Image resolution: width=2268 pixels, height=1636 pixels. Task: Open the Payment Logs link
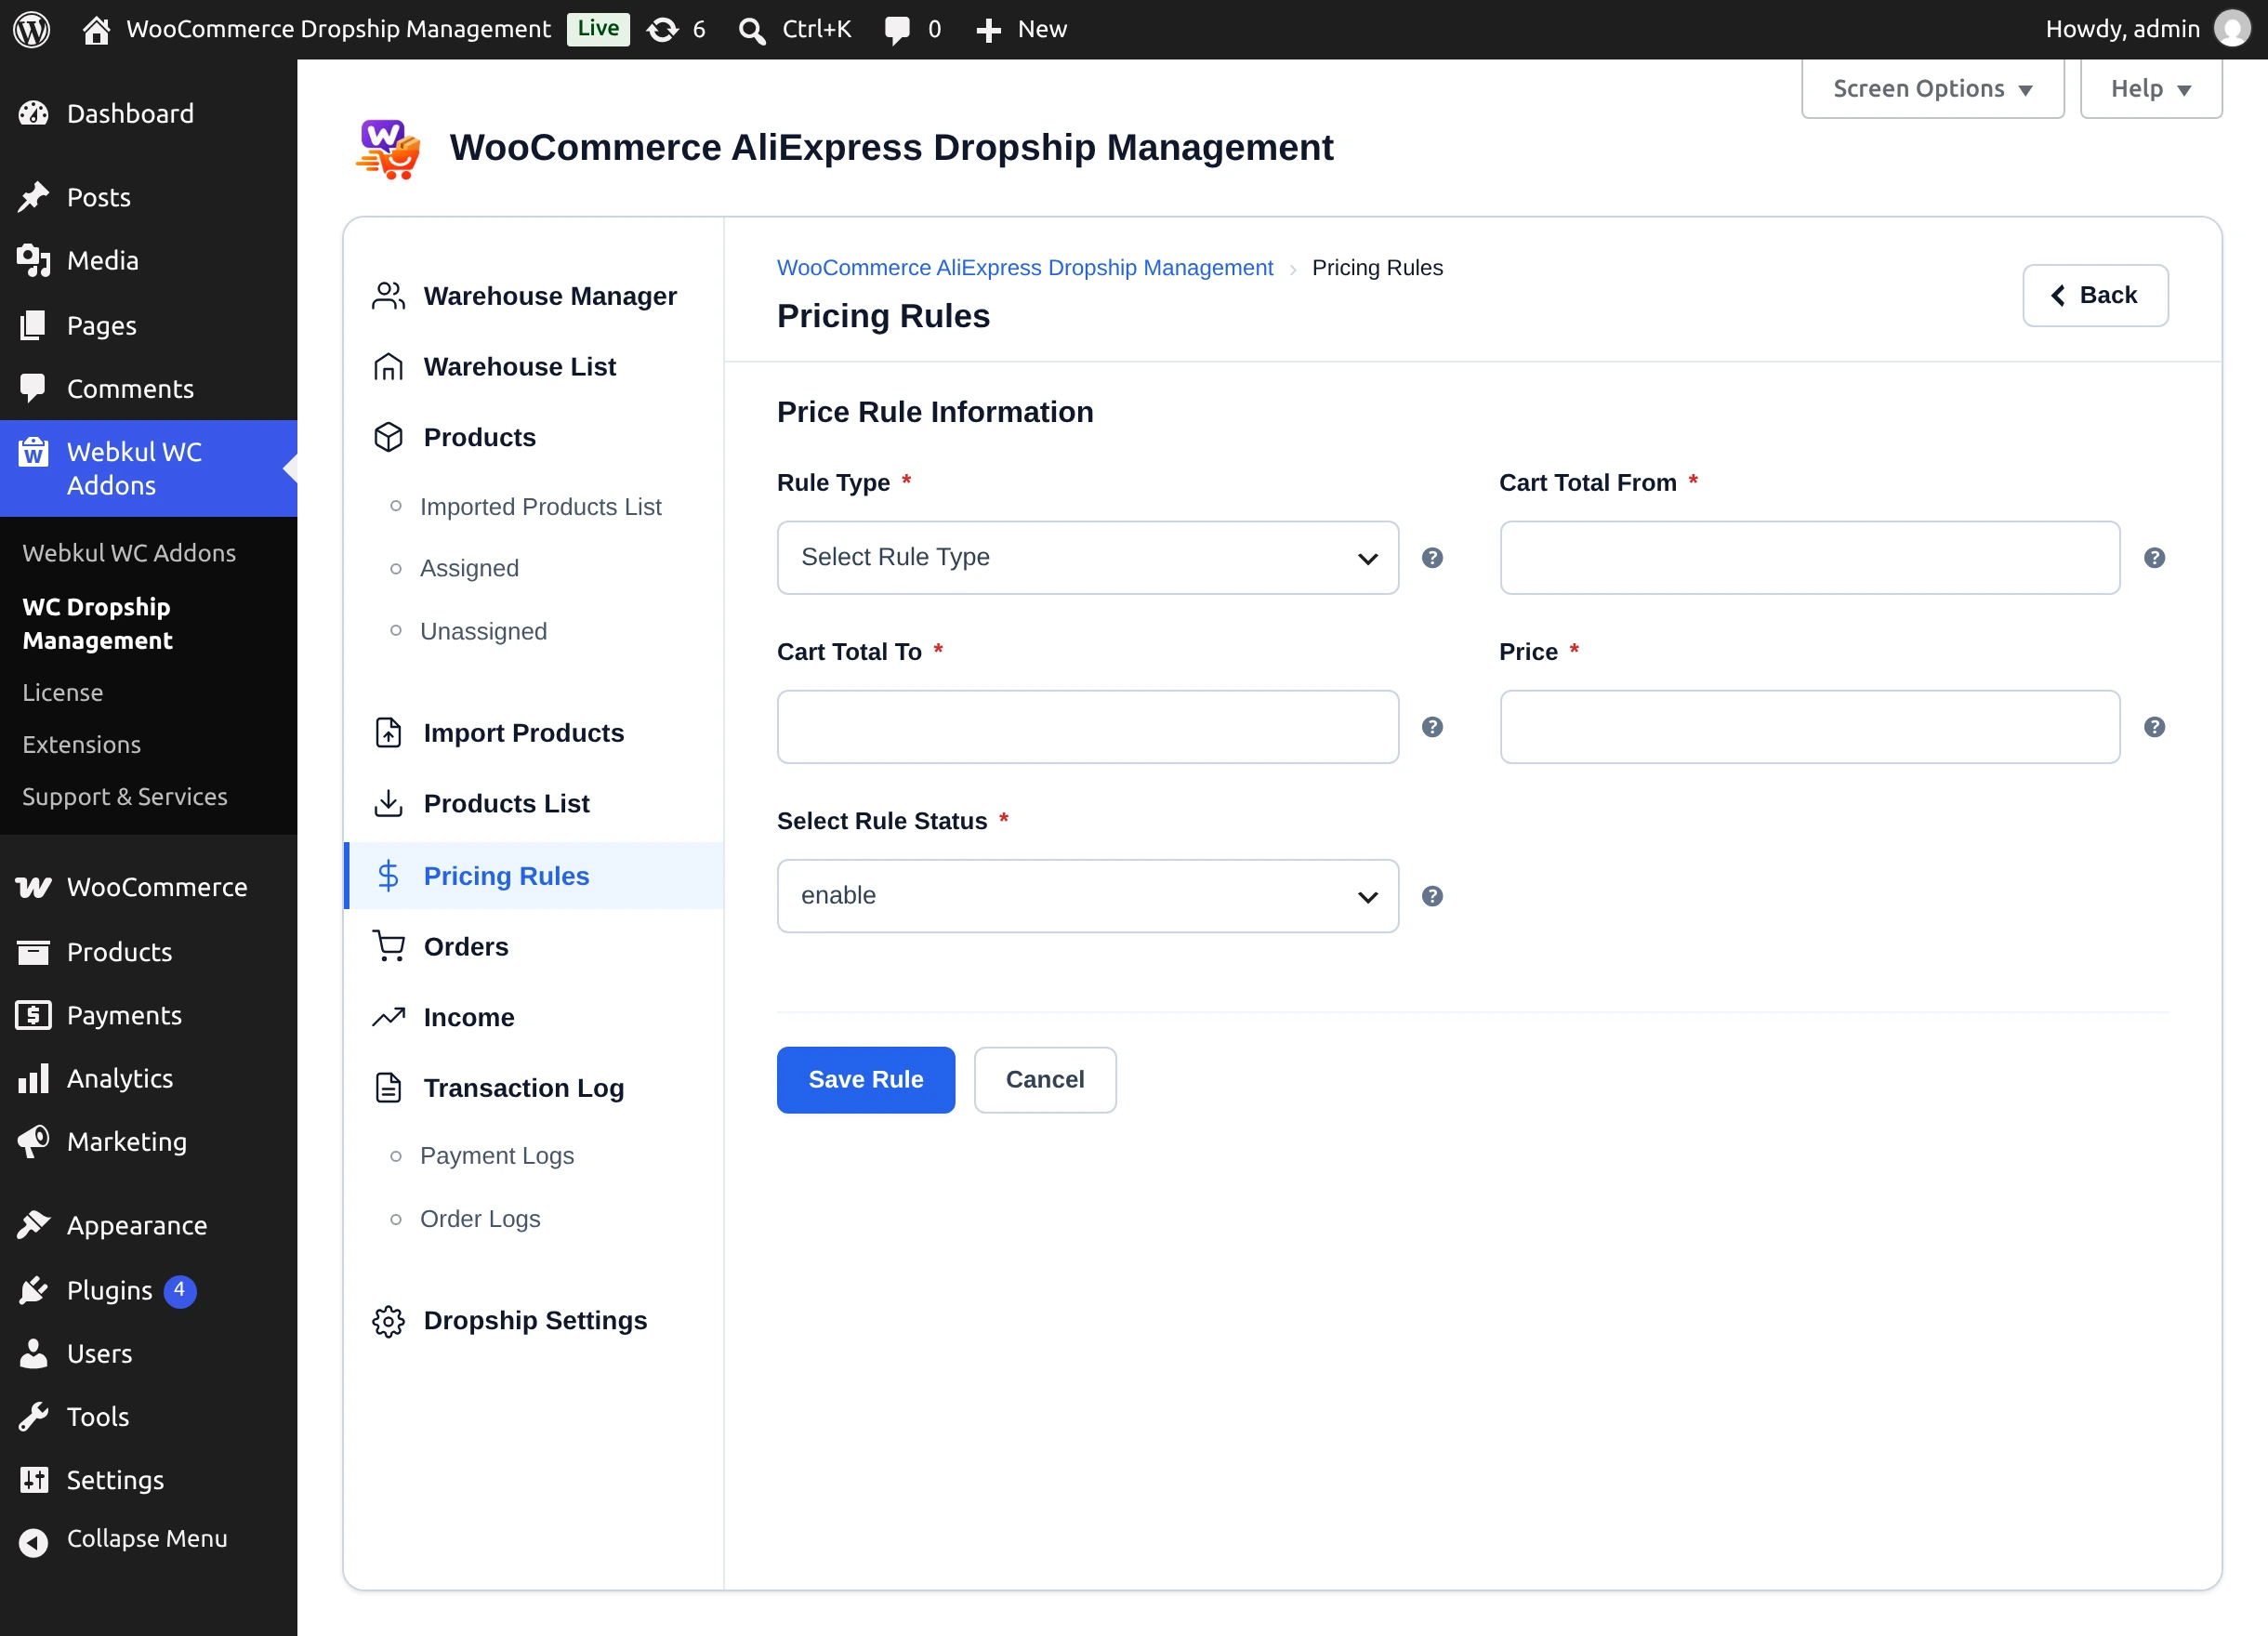(497, 1156)
